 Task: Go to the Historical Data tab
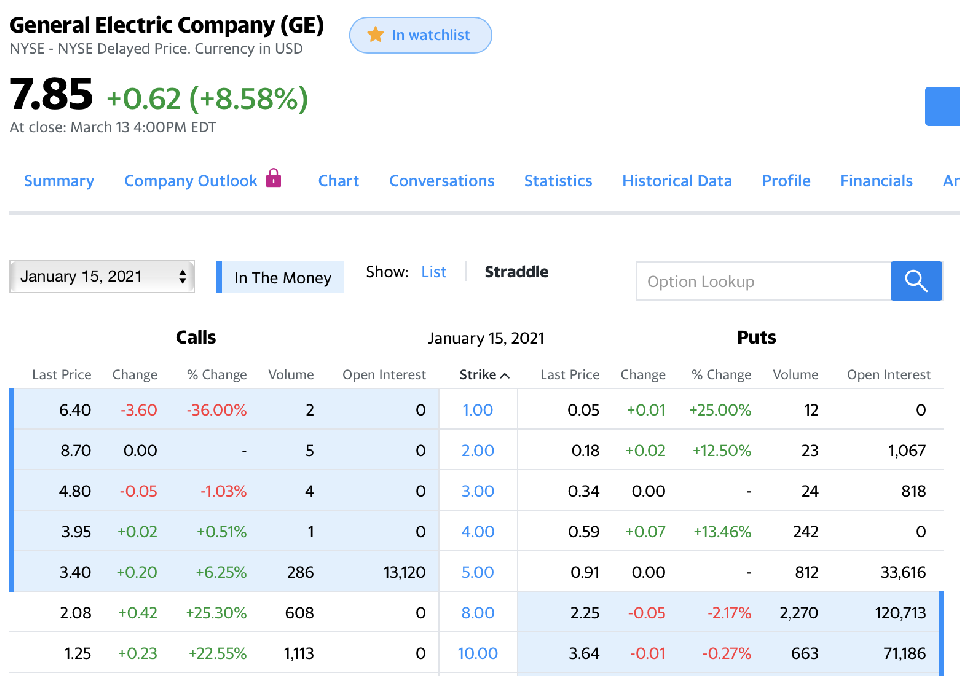676,181
